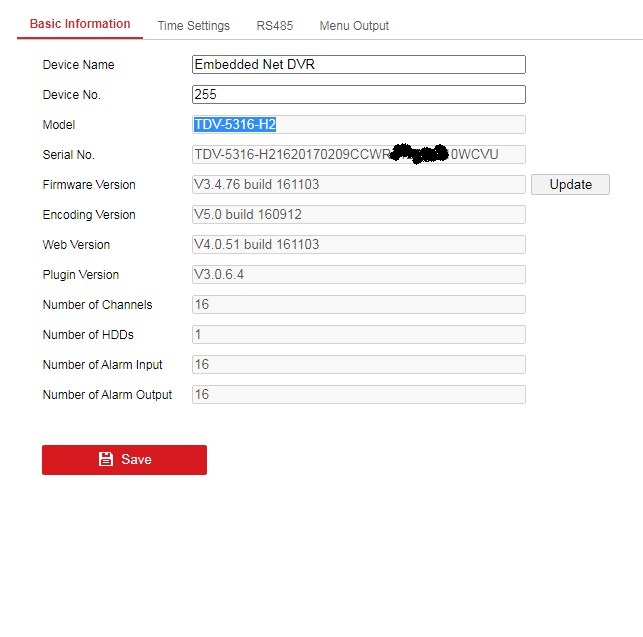Select the Firmware Version field
The width and height of the screenshot is (643, 637).
click(358, 185)
